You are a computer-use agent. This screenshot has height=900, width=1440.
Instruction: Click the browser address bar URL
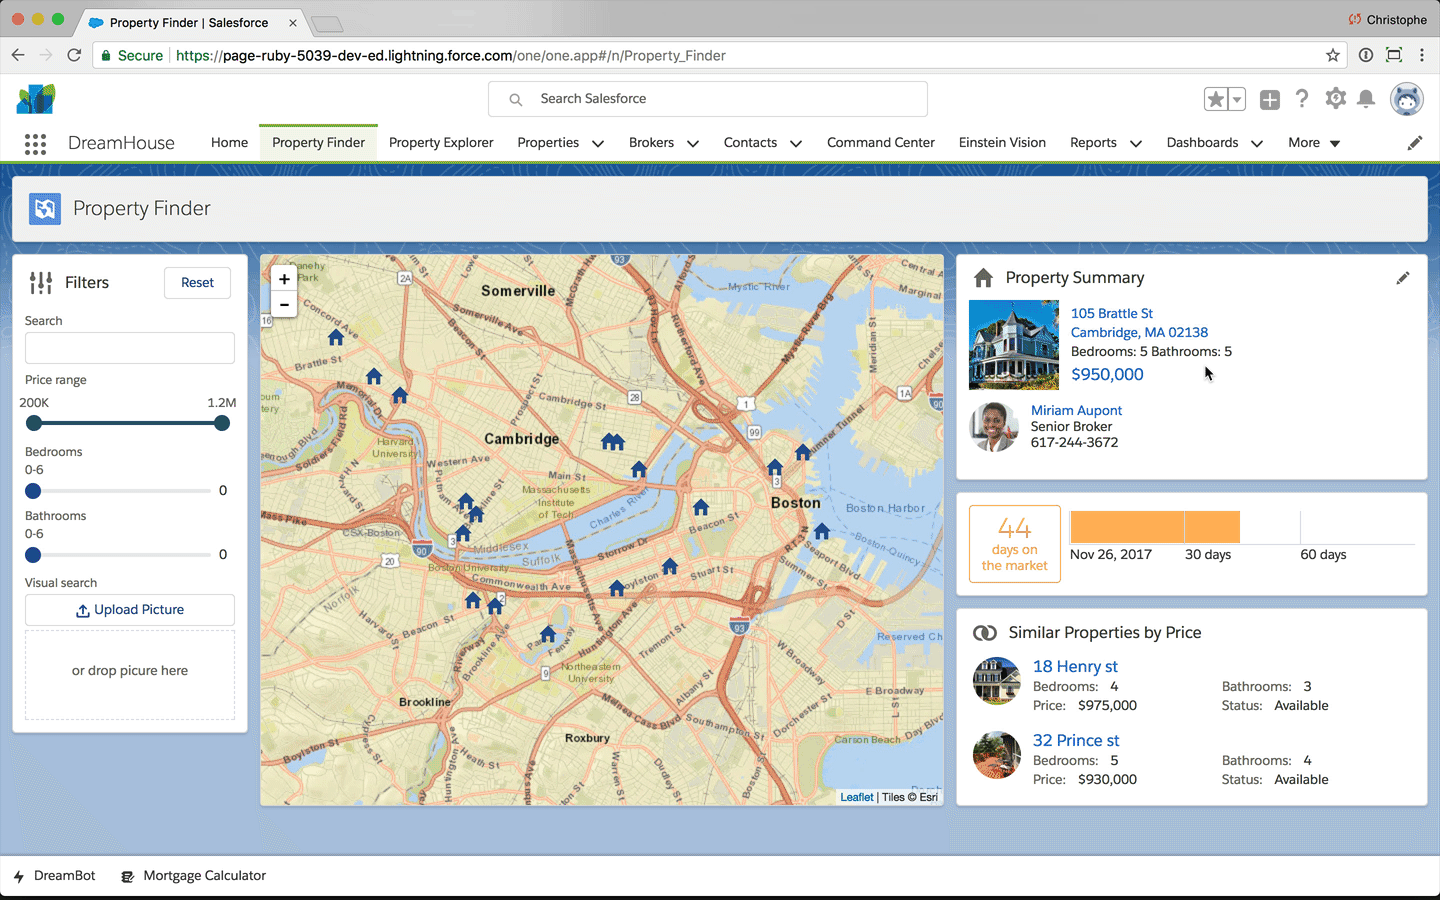(x=451, y=55)
